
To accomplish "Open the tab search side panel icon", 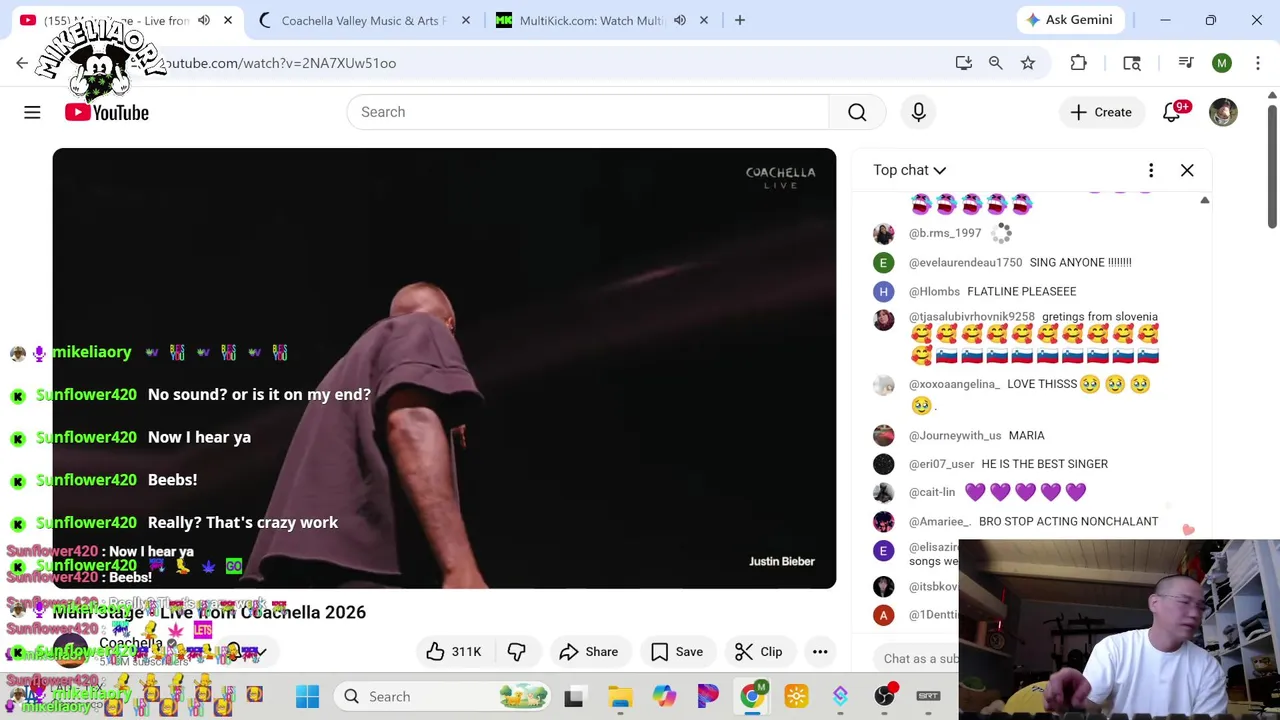I will coord(1132,63).
